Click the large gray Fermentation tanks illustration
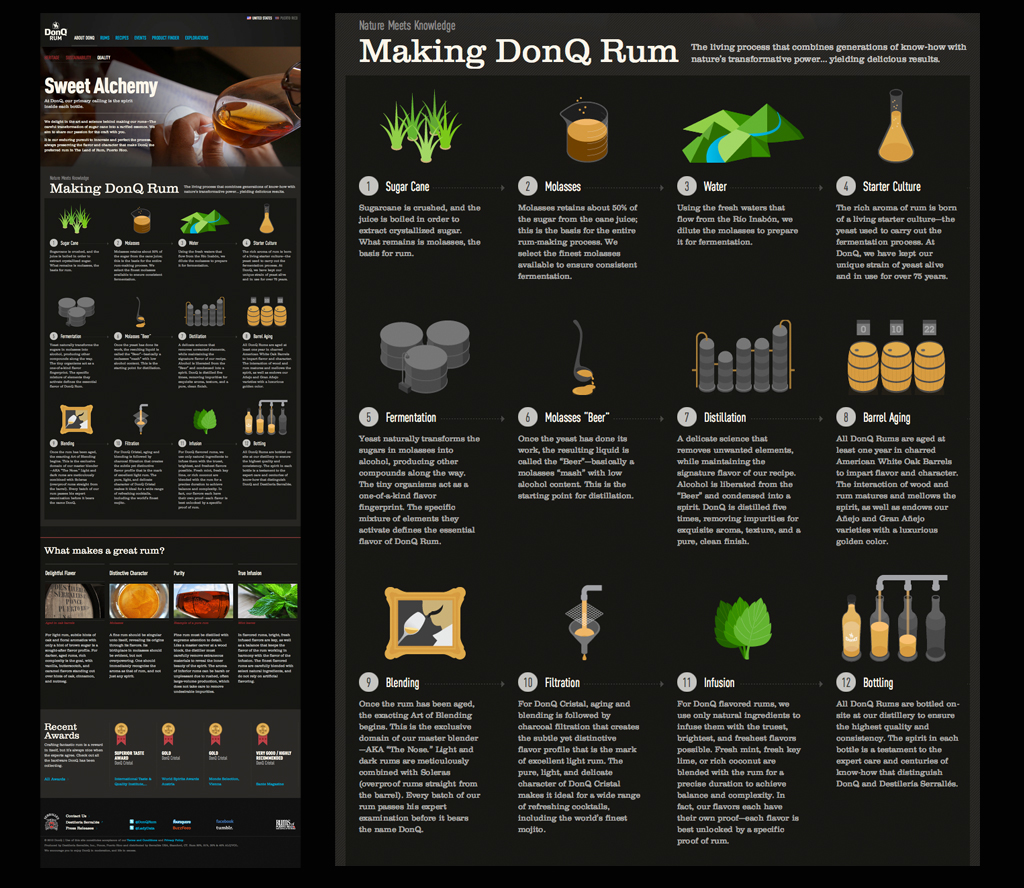 pos(424,356)
